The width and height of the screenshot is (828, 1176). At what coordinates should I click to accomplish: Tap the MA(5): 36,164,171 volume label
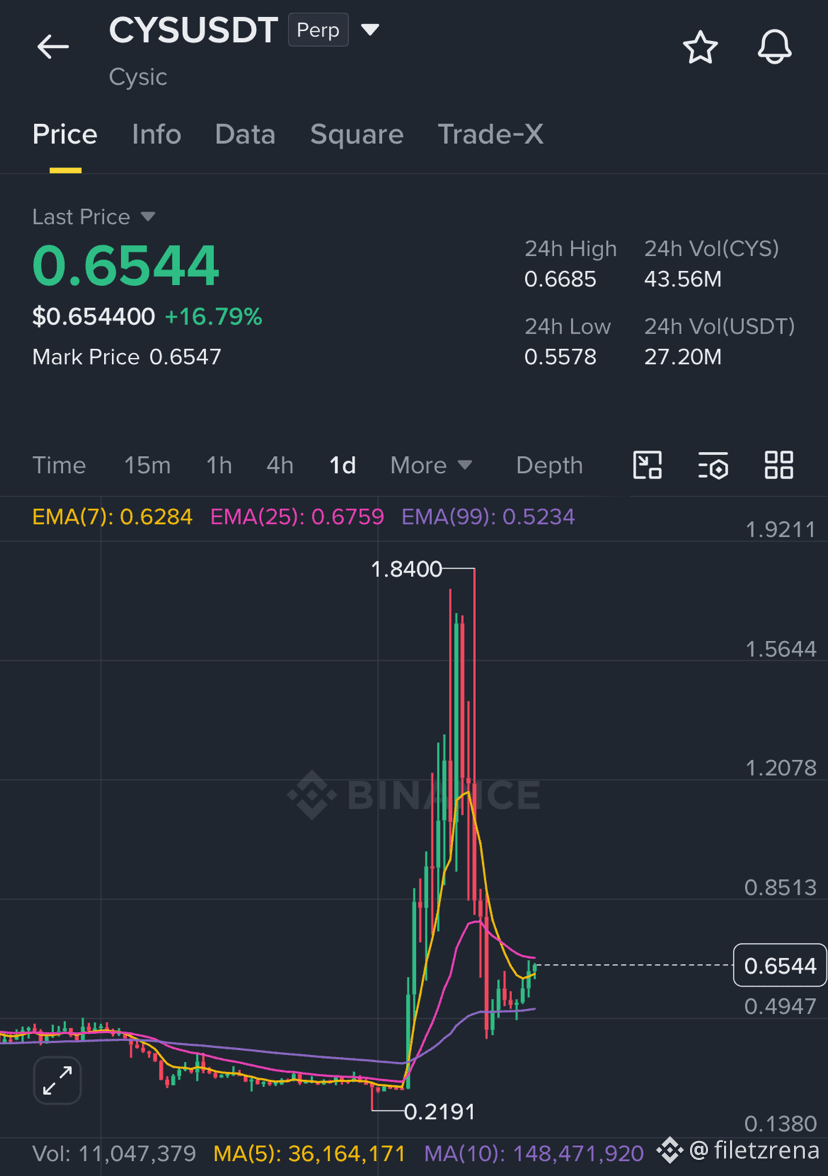click(x=309, y=1154)
